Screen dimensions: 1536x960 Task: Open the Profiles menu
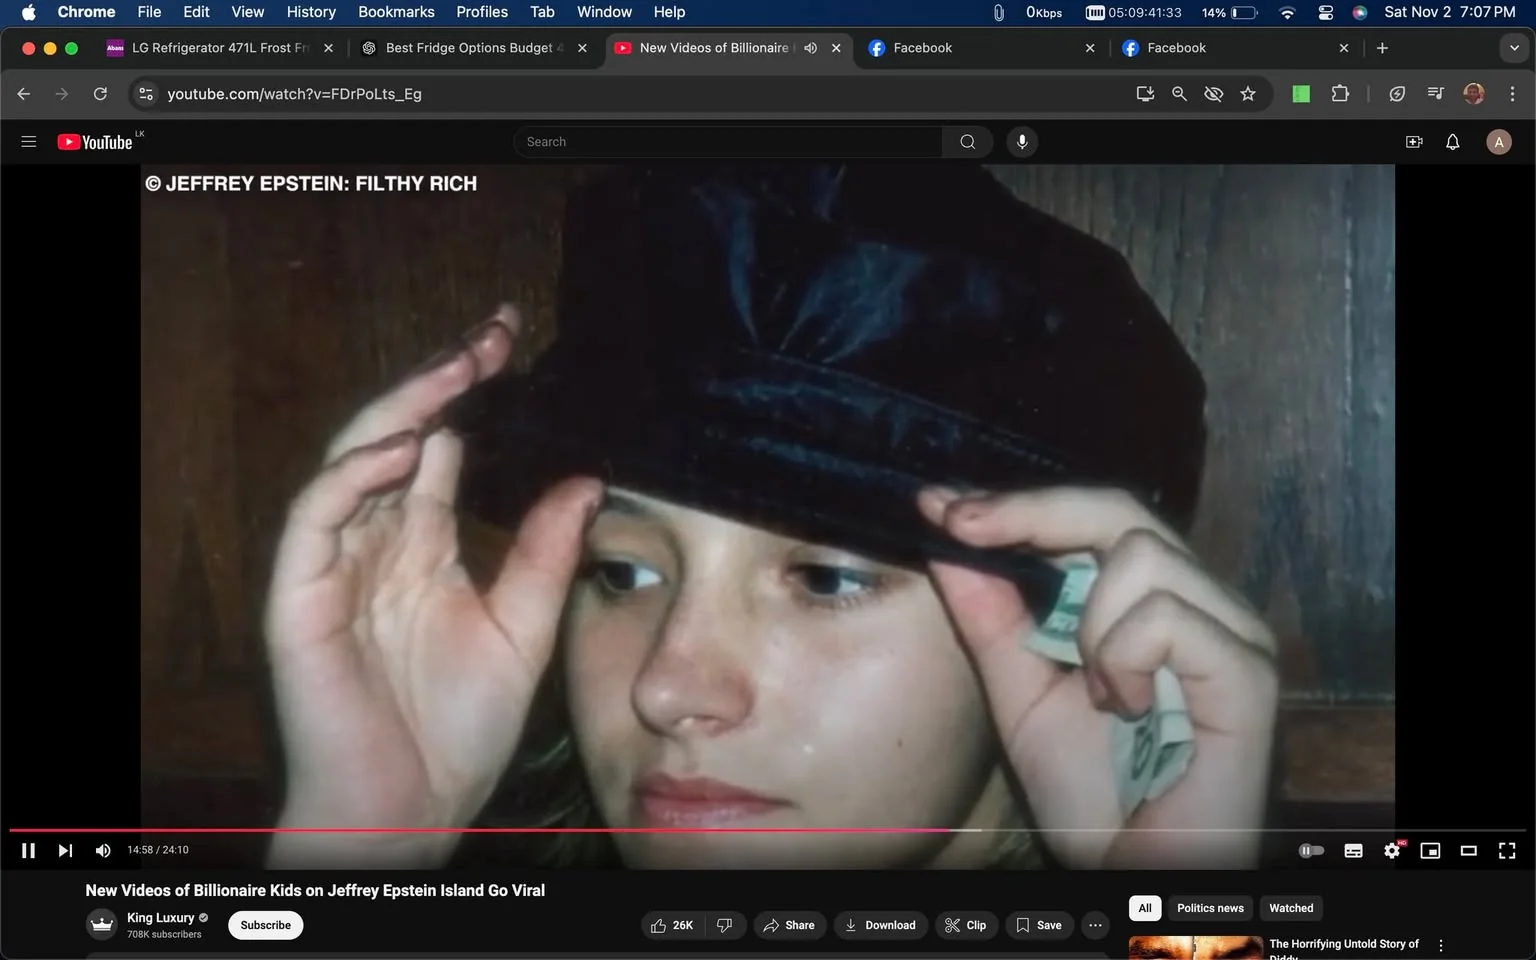(482, 12)
